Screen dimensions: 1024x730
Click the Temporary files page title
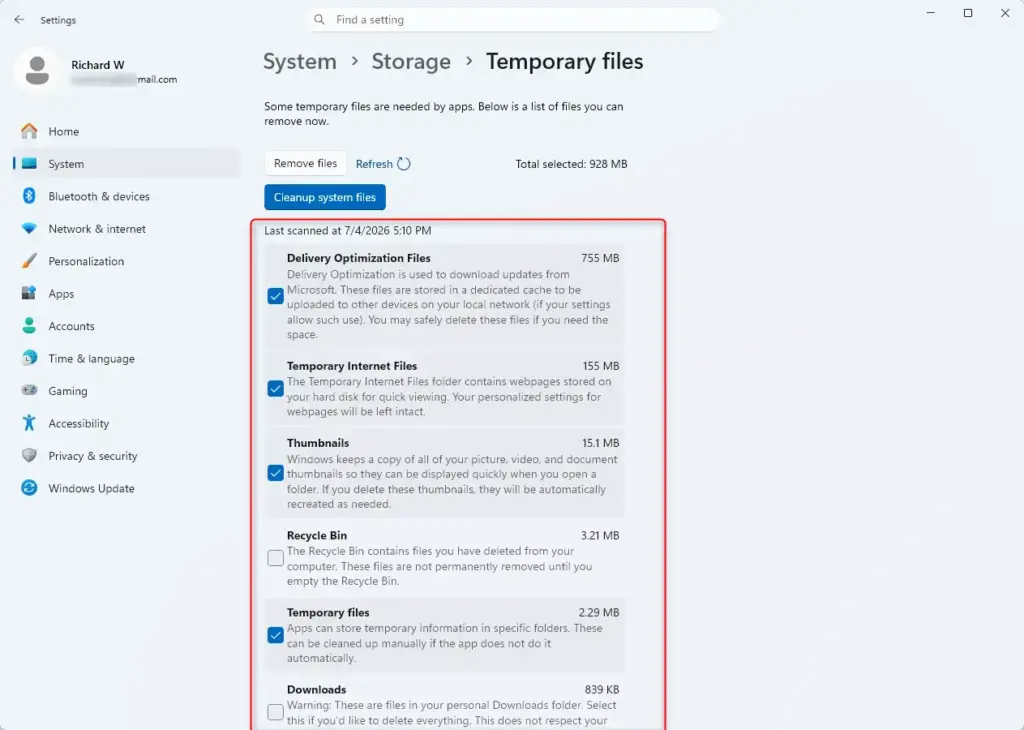click(564, 61)
